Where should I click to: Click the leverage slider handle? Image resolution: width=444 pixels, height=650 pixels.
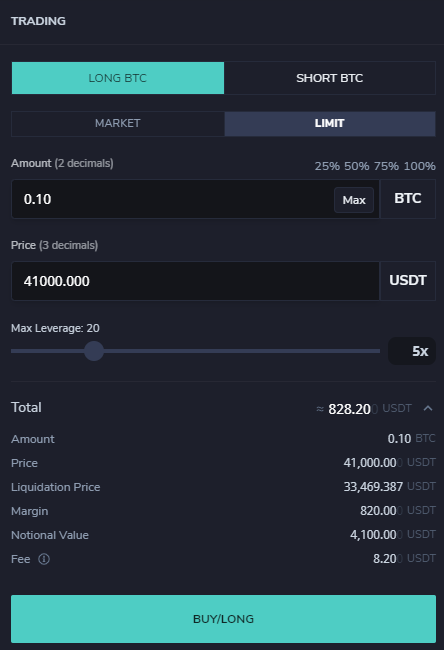point(94,351)
